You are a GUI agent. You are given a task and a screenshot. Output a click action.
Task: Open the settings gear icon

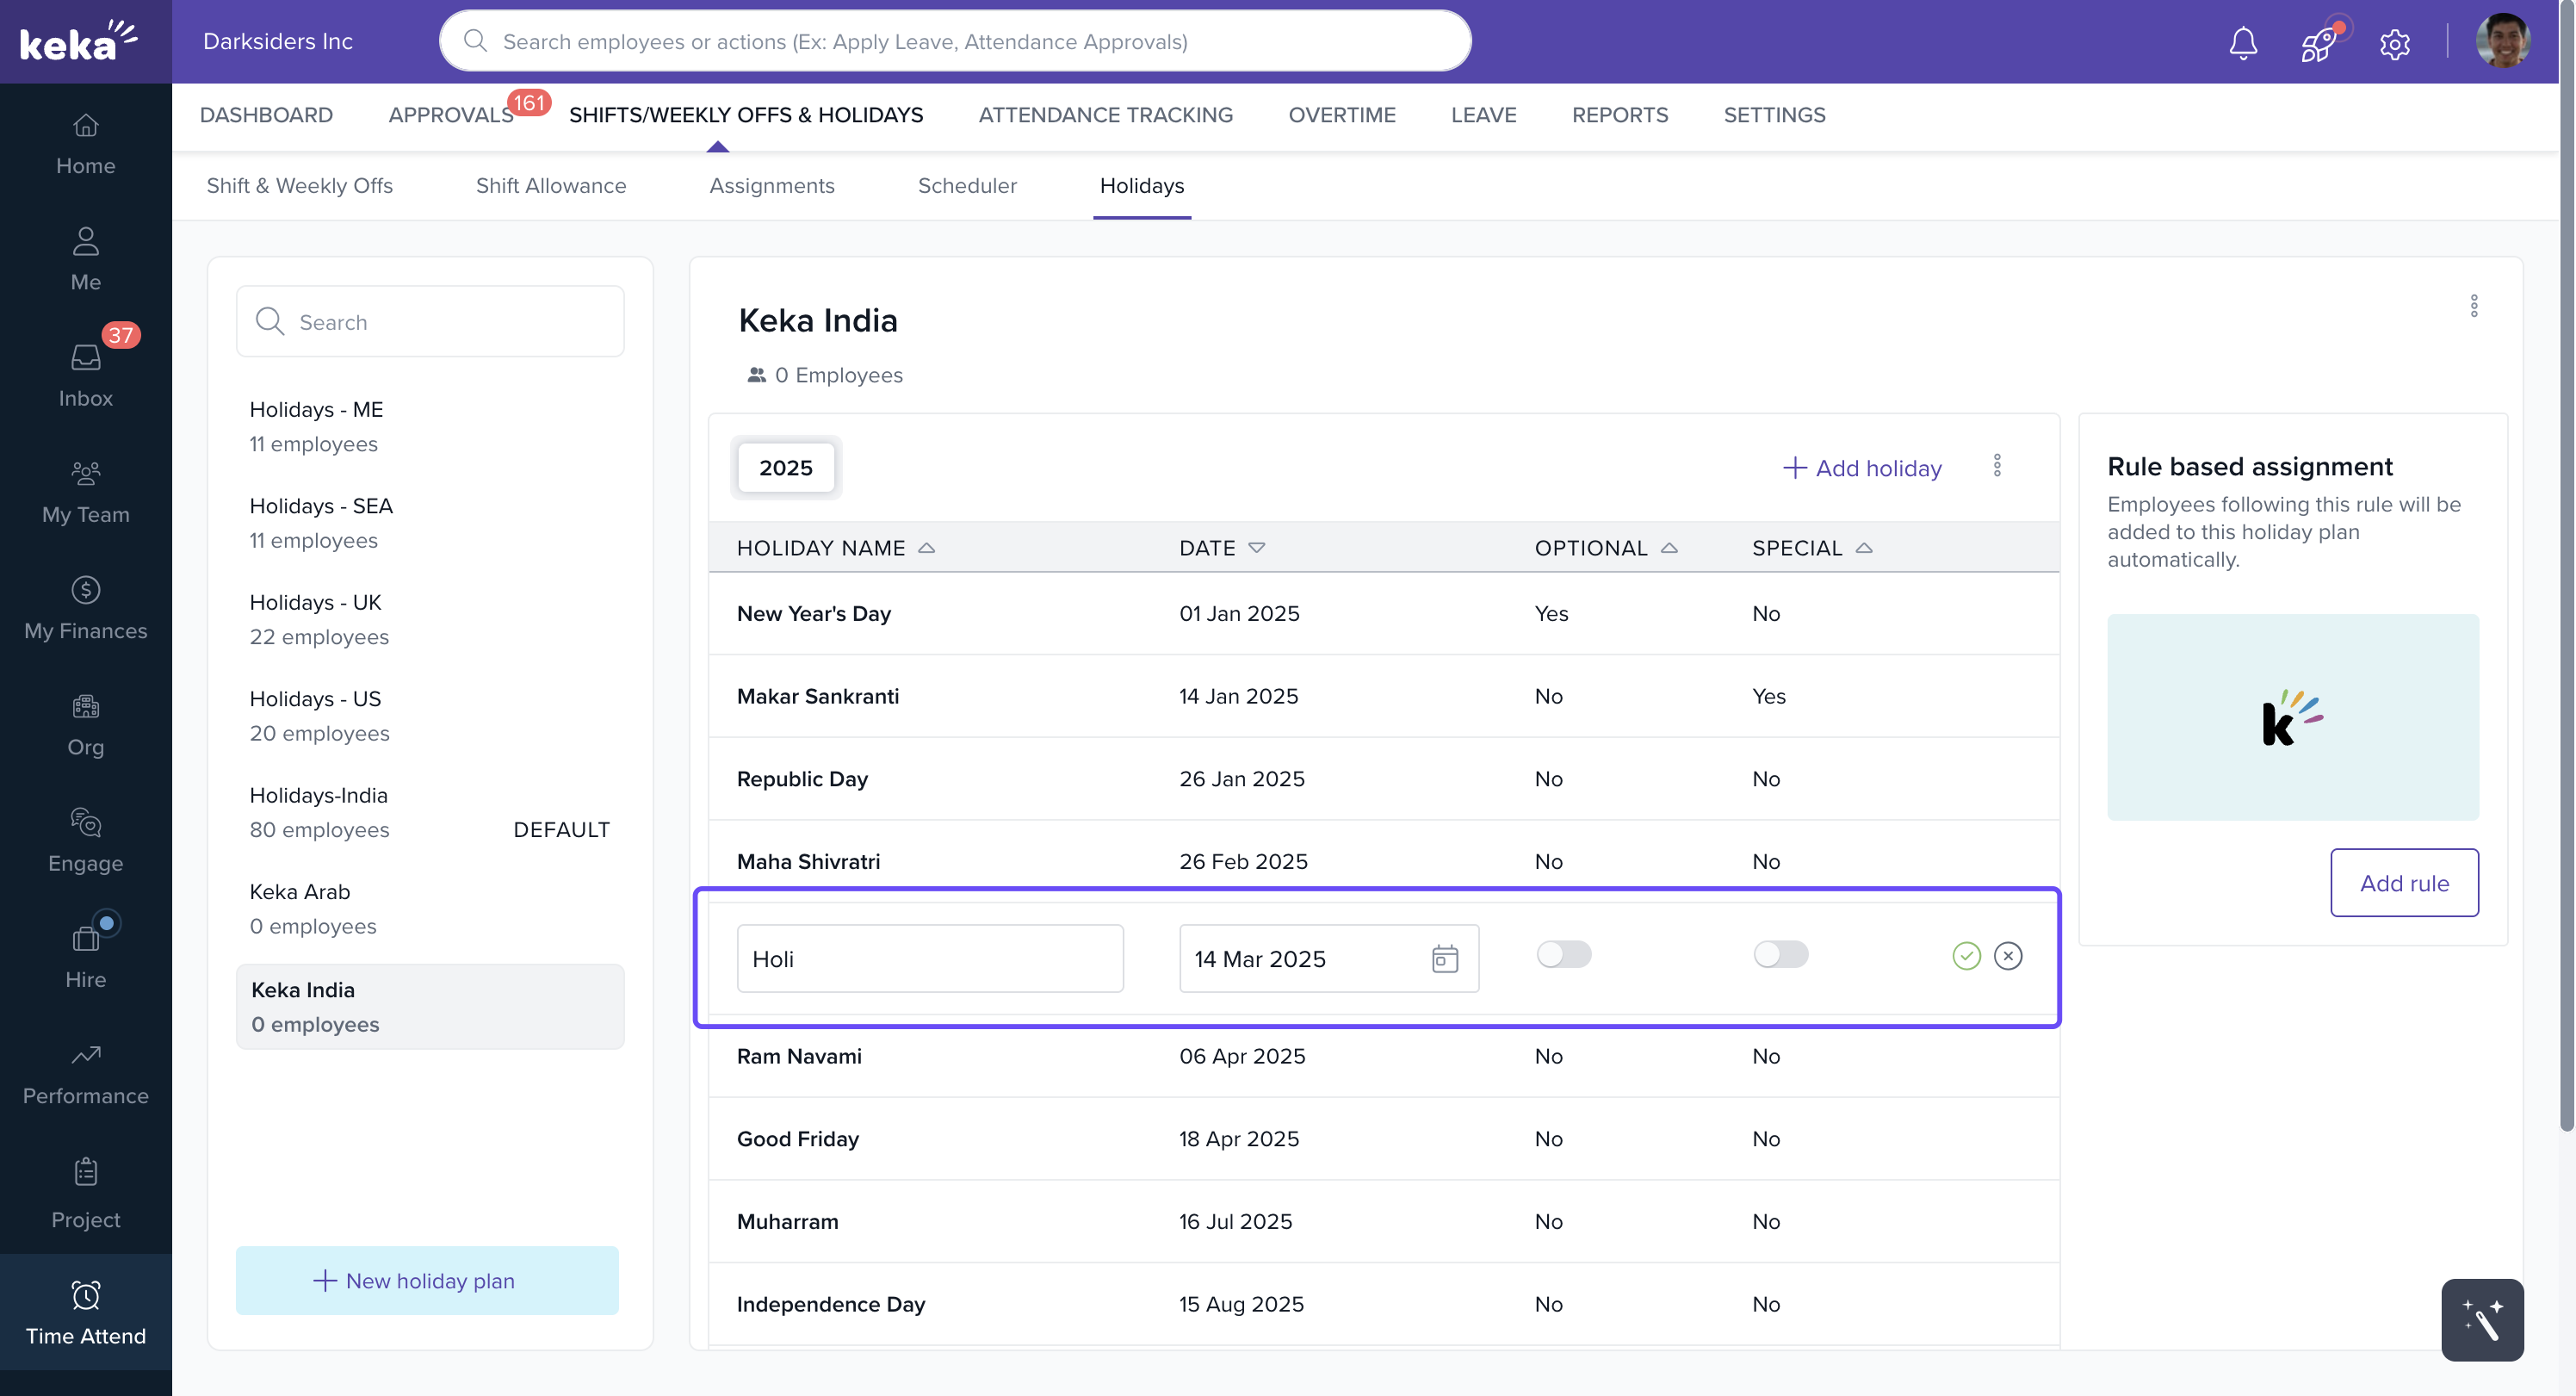click(x=2394, y=43)
